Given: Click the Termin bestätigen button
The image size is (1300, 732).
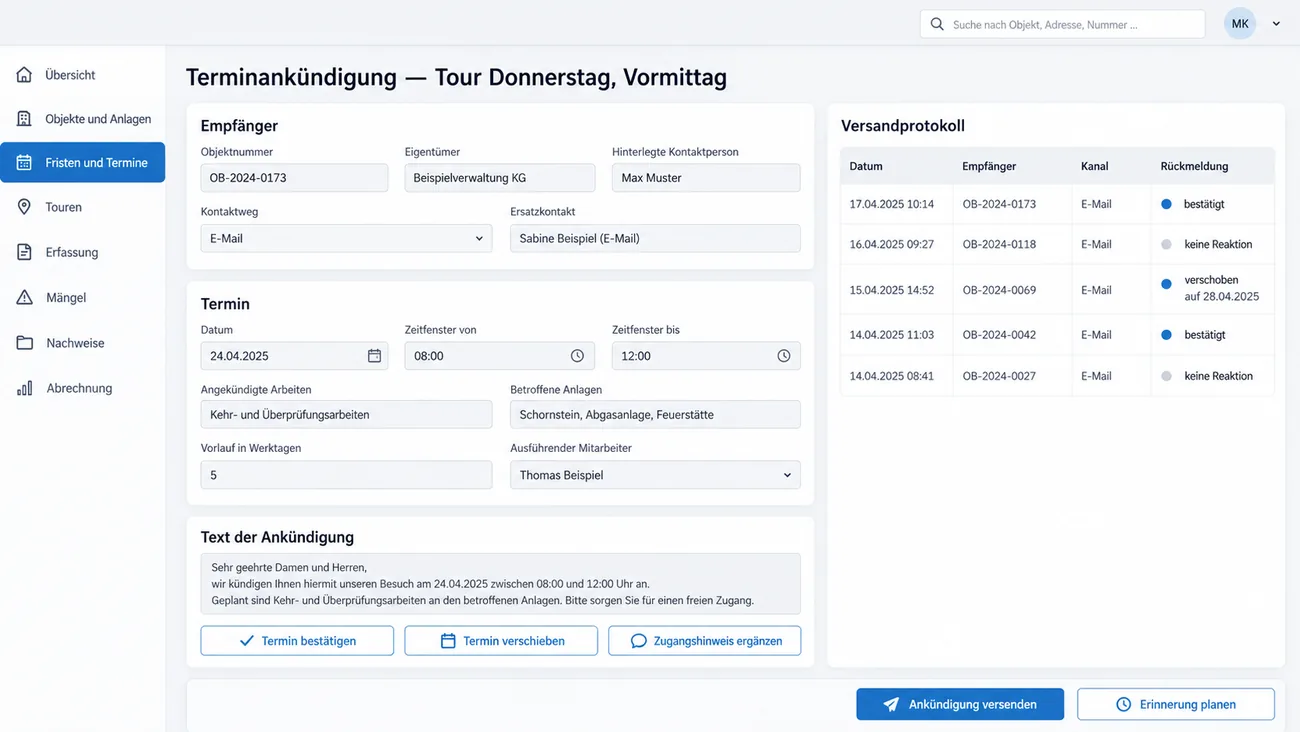Looking at the screenshot, I should point(297,641).
